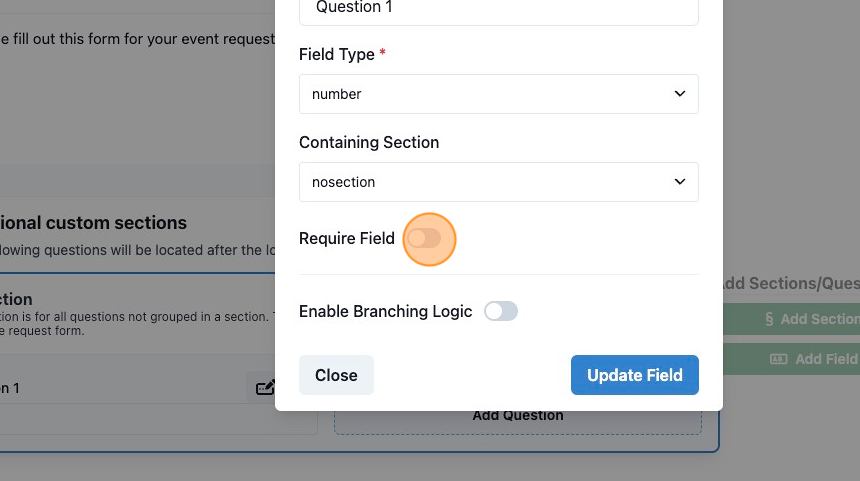Viewport: 860px width, 481px height.
Task: Open the Containing Section nosection dropdown
Action: coord(499,182)
